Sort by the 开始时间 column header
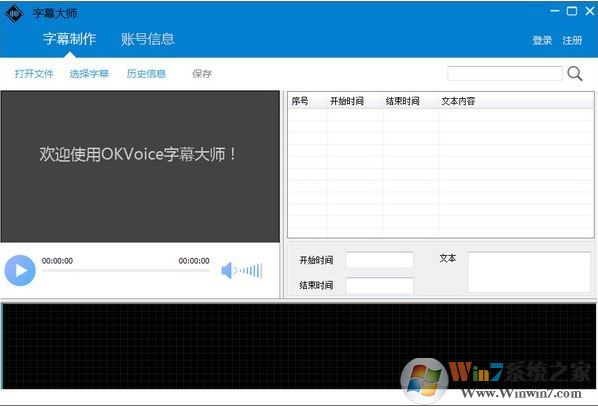The width and height of the screenshot is (598, 407). [355, 101]
